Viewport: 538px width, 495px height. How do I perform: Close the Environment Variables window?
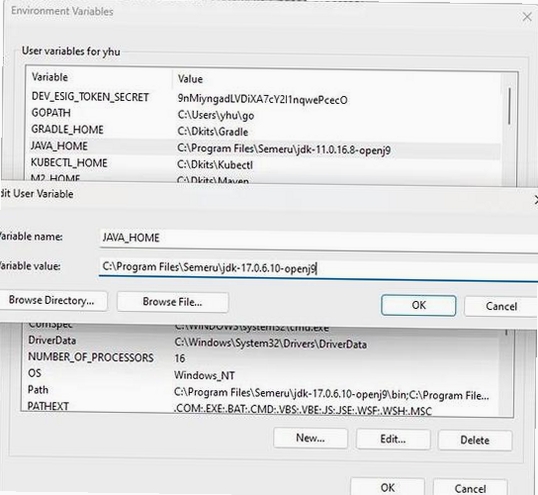tap(527, 16)
